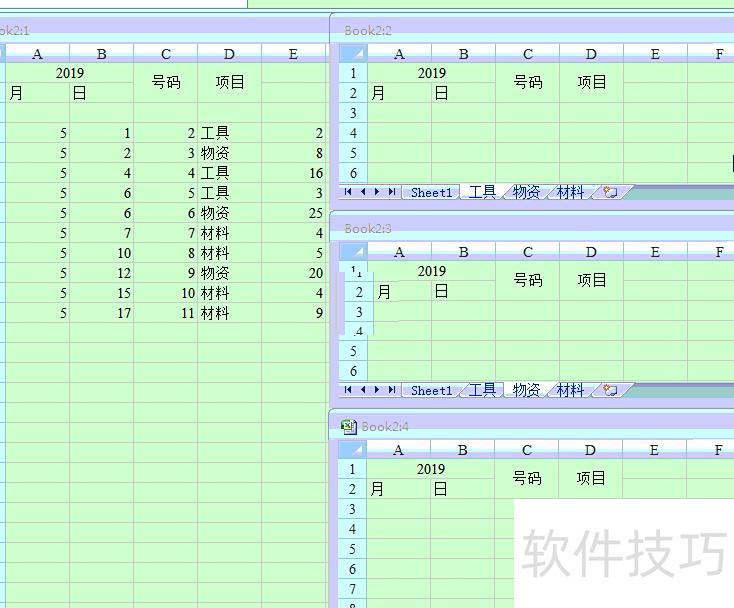Select column D header in Book2:4

590,450
